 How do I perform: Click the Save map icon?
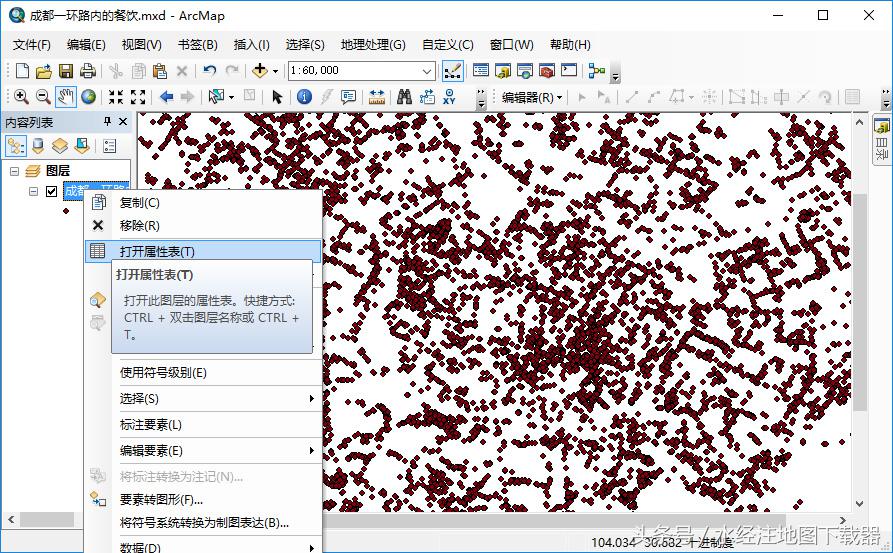[66, 71]
